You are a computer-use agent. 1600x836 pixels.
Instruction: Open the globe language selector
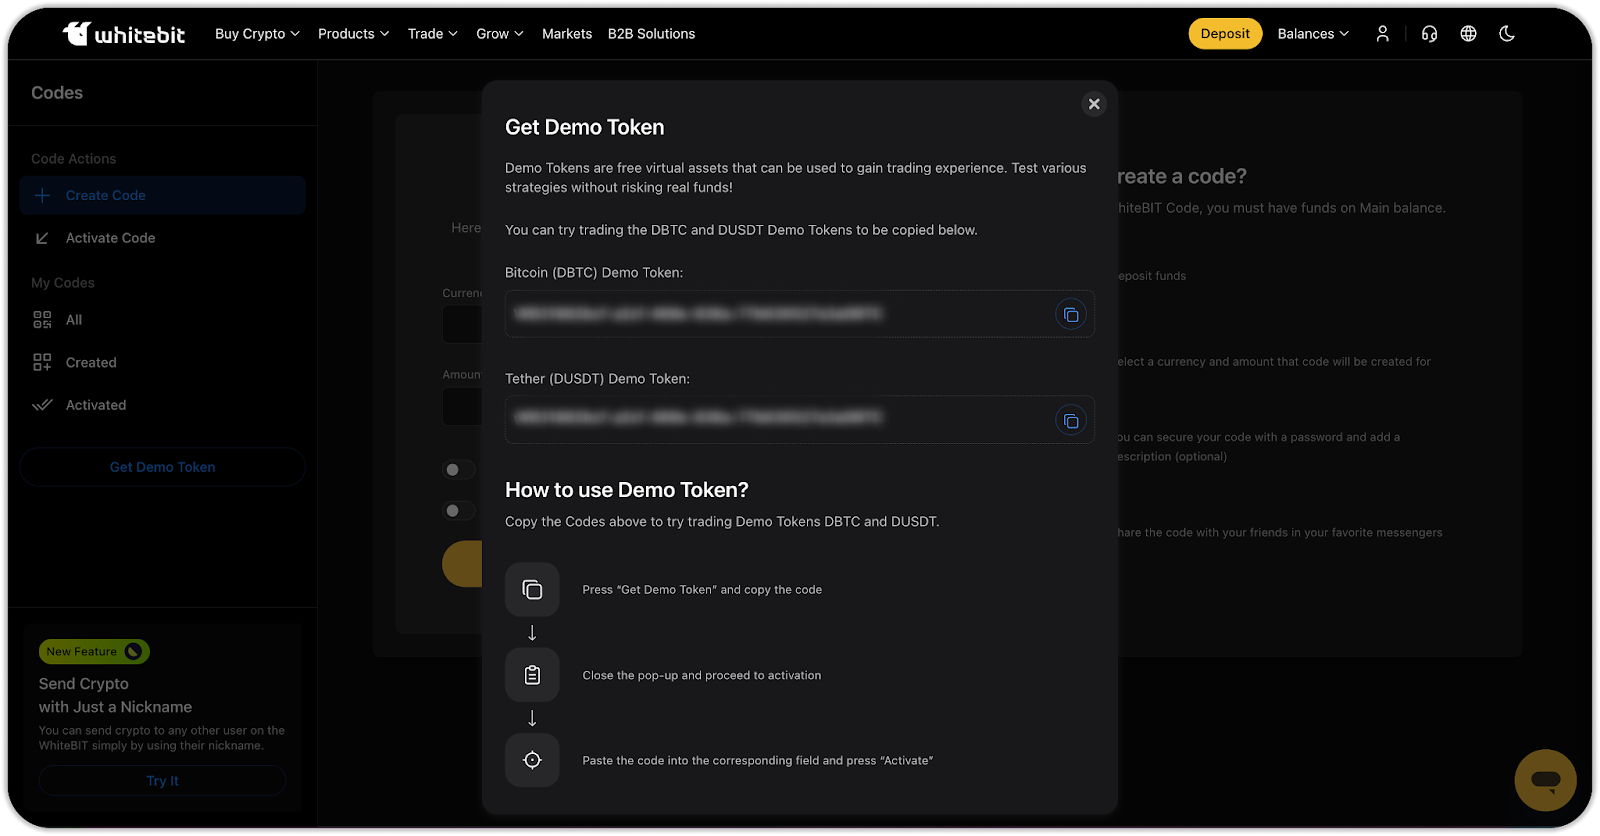tap(1468, 34)
